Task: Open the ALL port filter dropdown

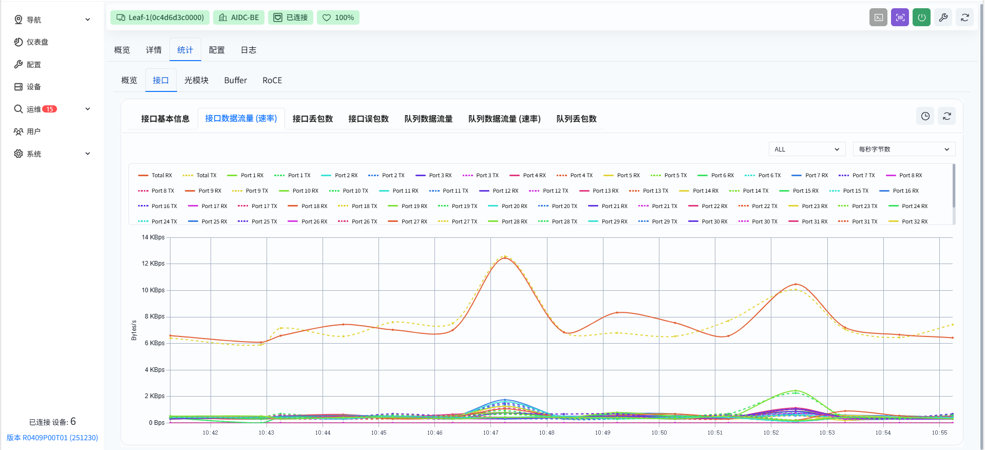Action: tap(807, 149)
